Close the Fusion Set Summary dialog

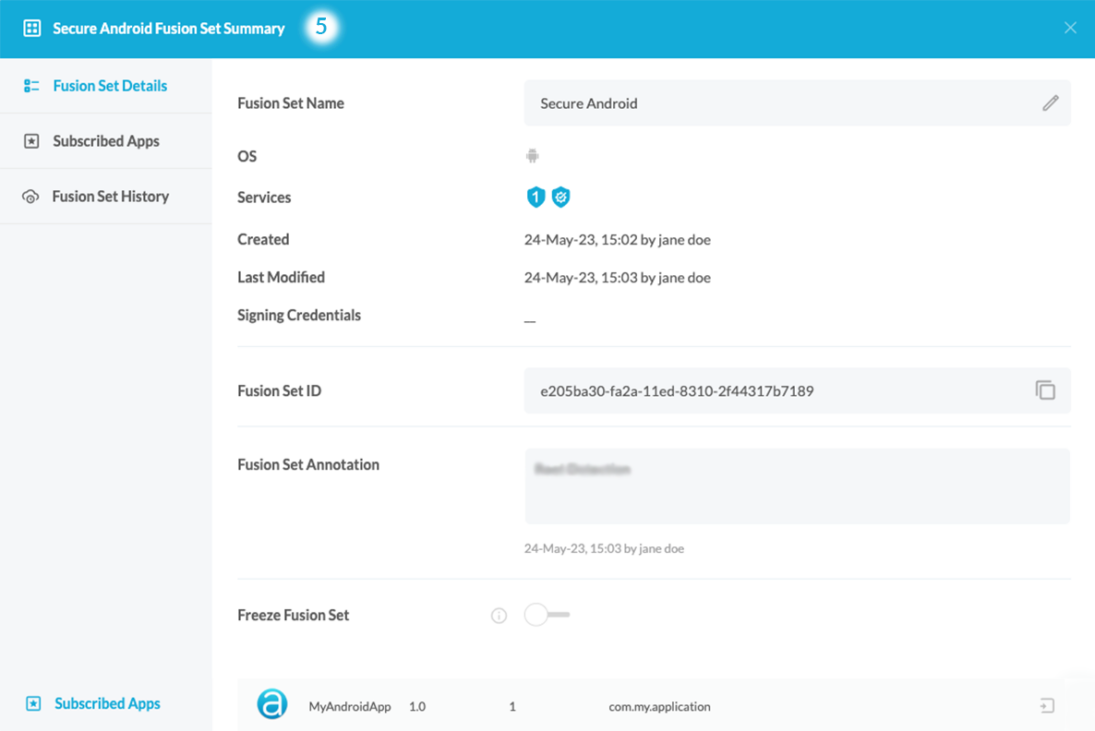pos(1070,28)
